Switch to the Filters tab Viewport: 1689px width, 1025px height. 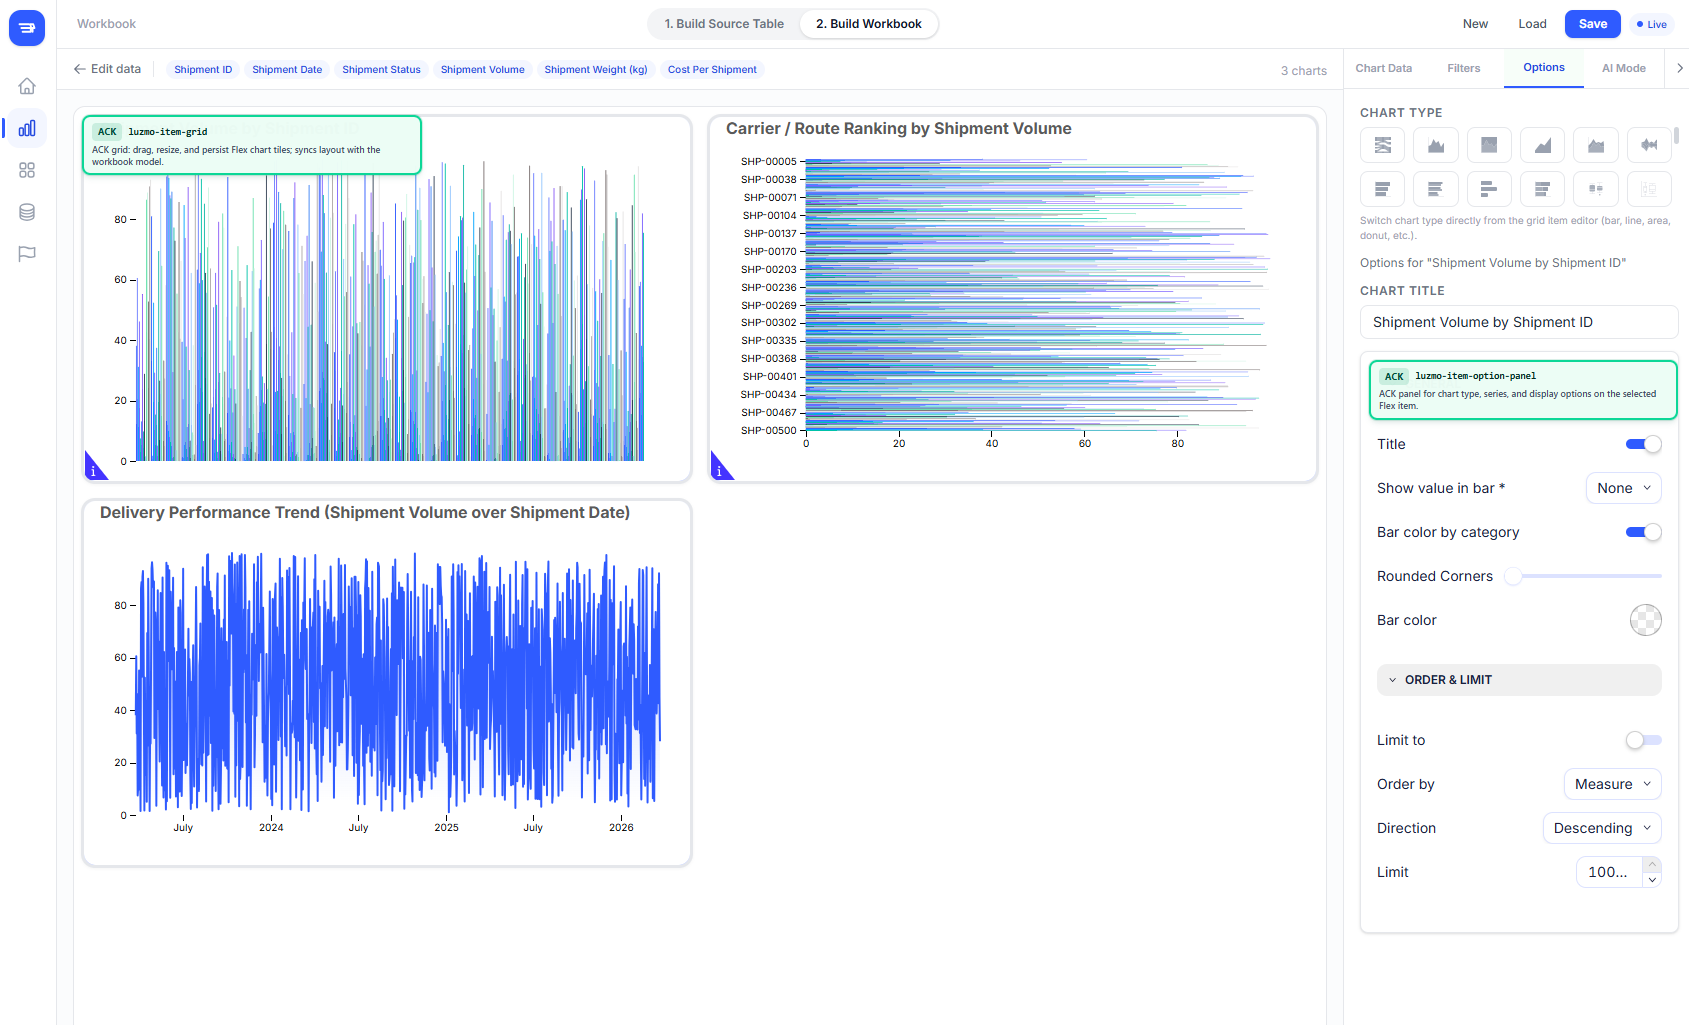click(x=1463, y=68)
